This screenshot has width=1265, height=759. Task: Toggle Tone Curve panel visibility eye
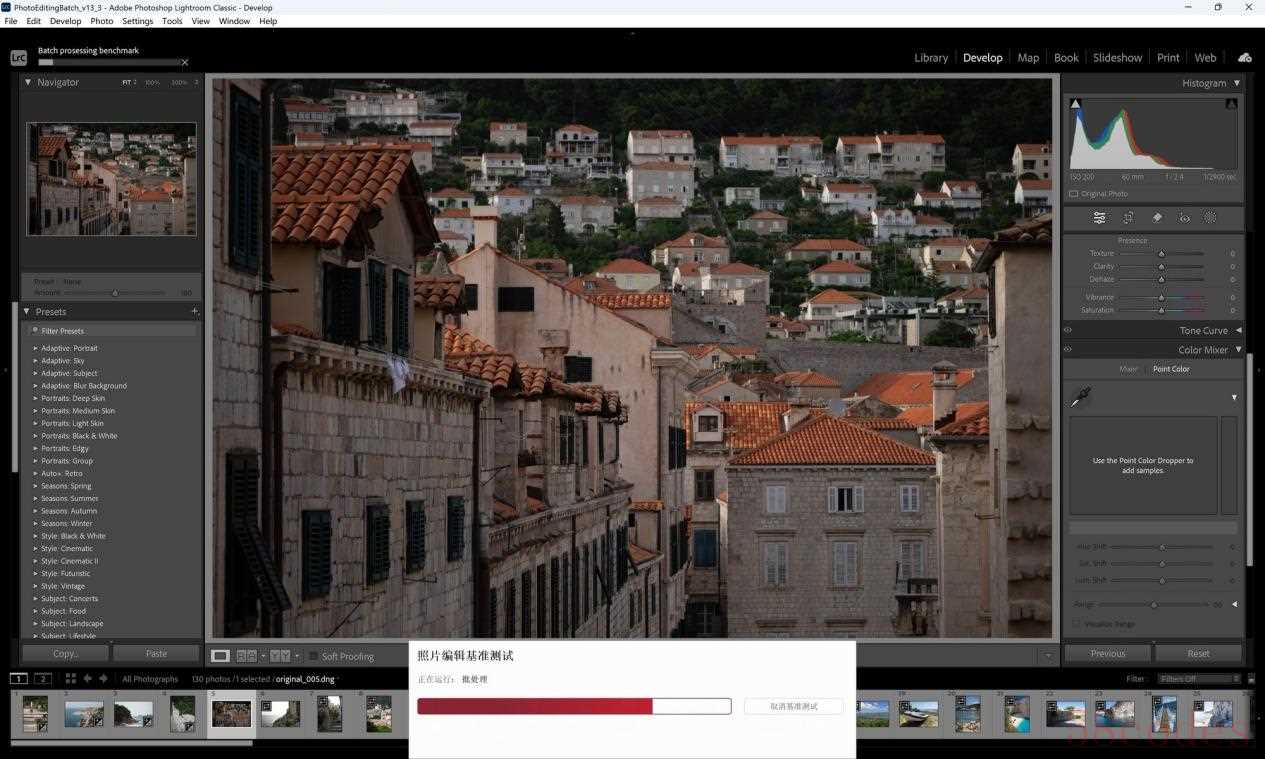[x=1068, y=330]
